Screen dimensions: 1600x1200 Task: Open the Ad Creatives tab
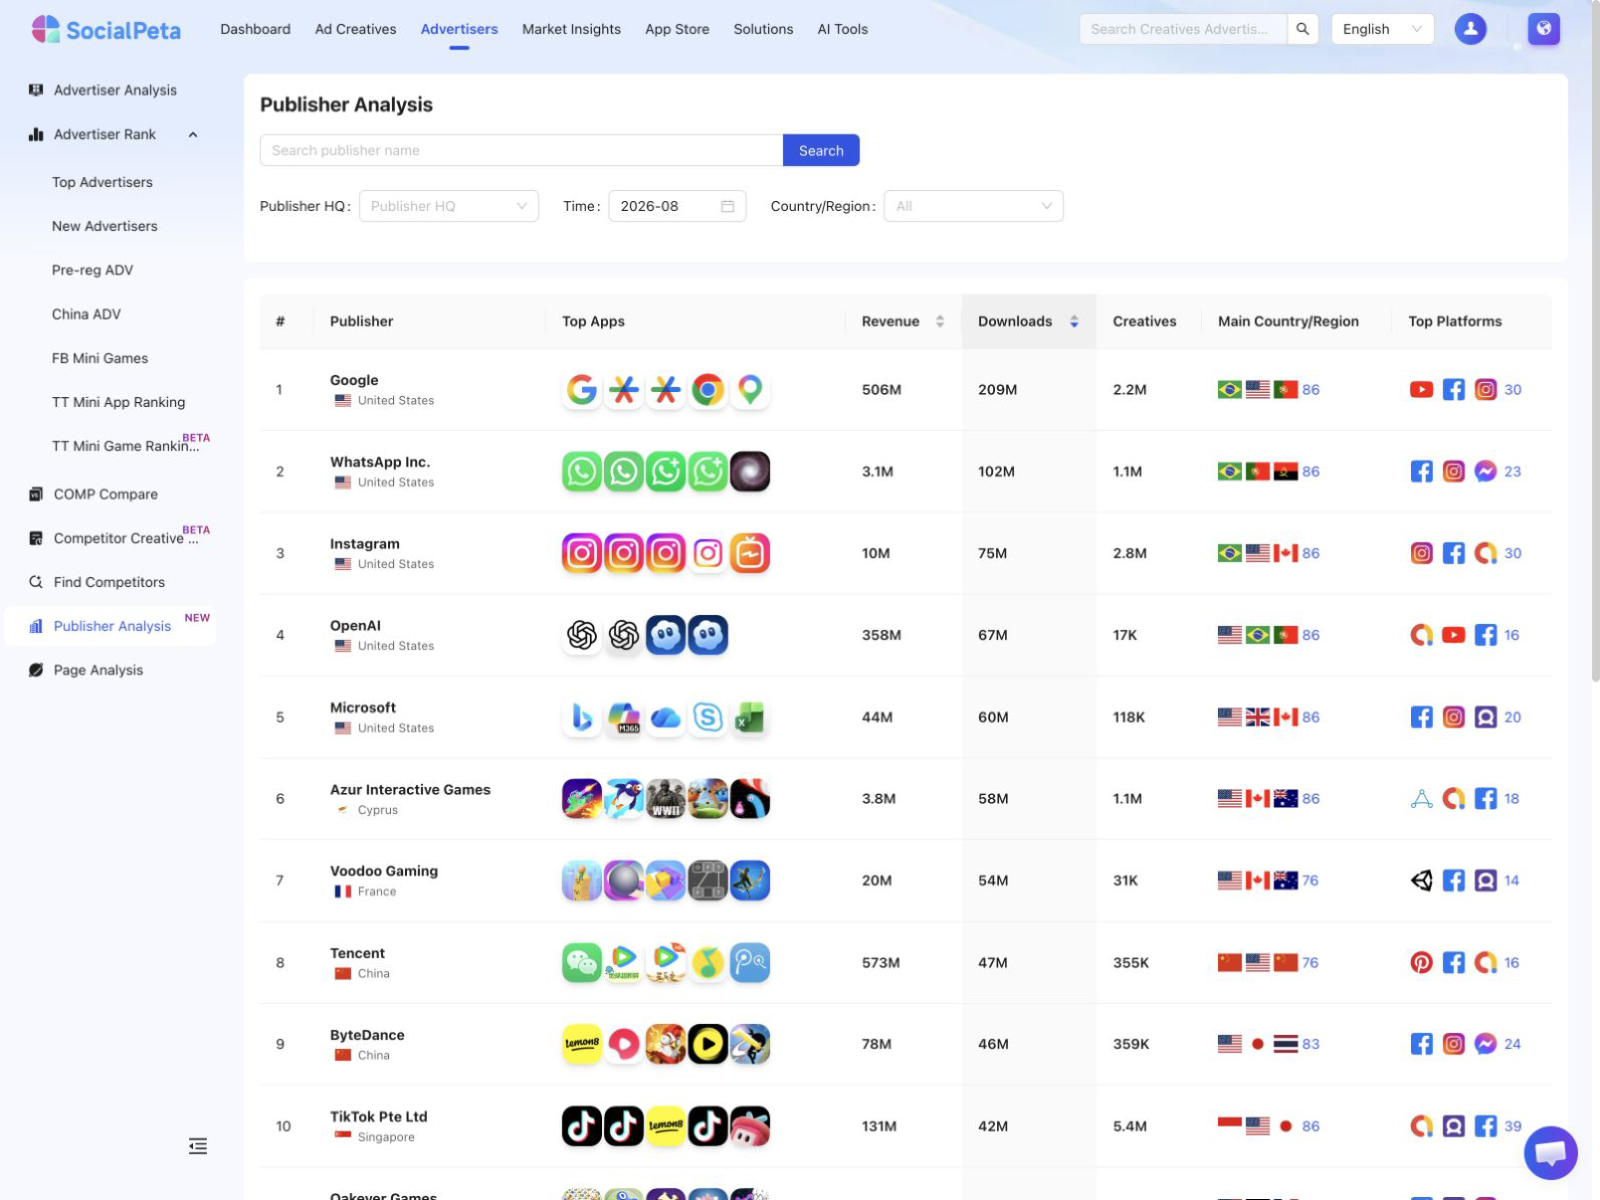click(356, 29)
